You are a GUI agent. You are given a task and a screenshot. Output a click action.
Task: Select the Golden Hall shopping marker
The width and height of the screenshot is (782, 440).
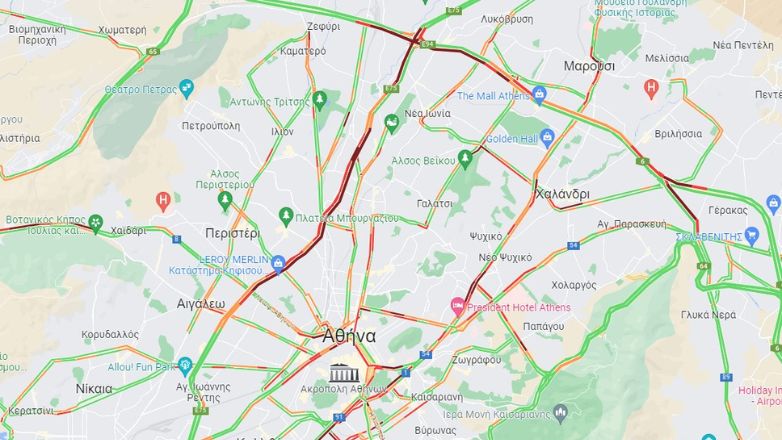[547, 138]
